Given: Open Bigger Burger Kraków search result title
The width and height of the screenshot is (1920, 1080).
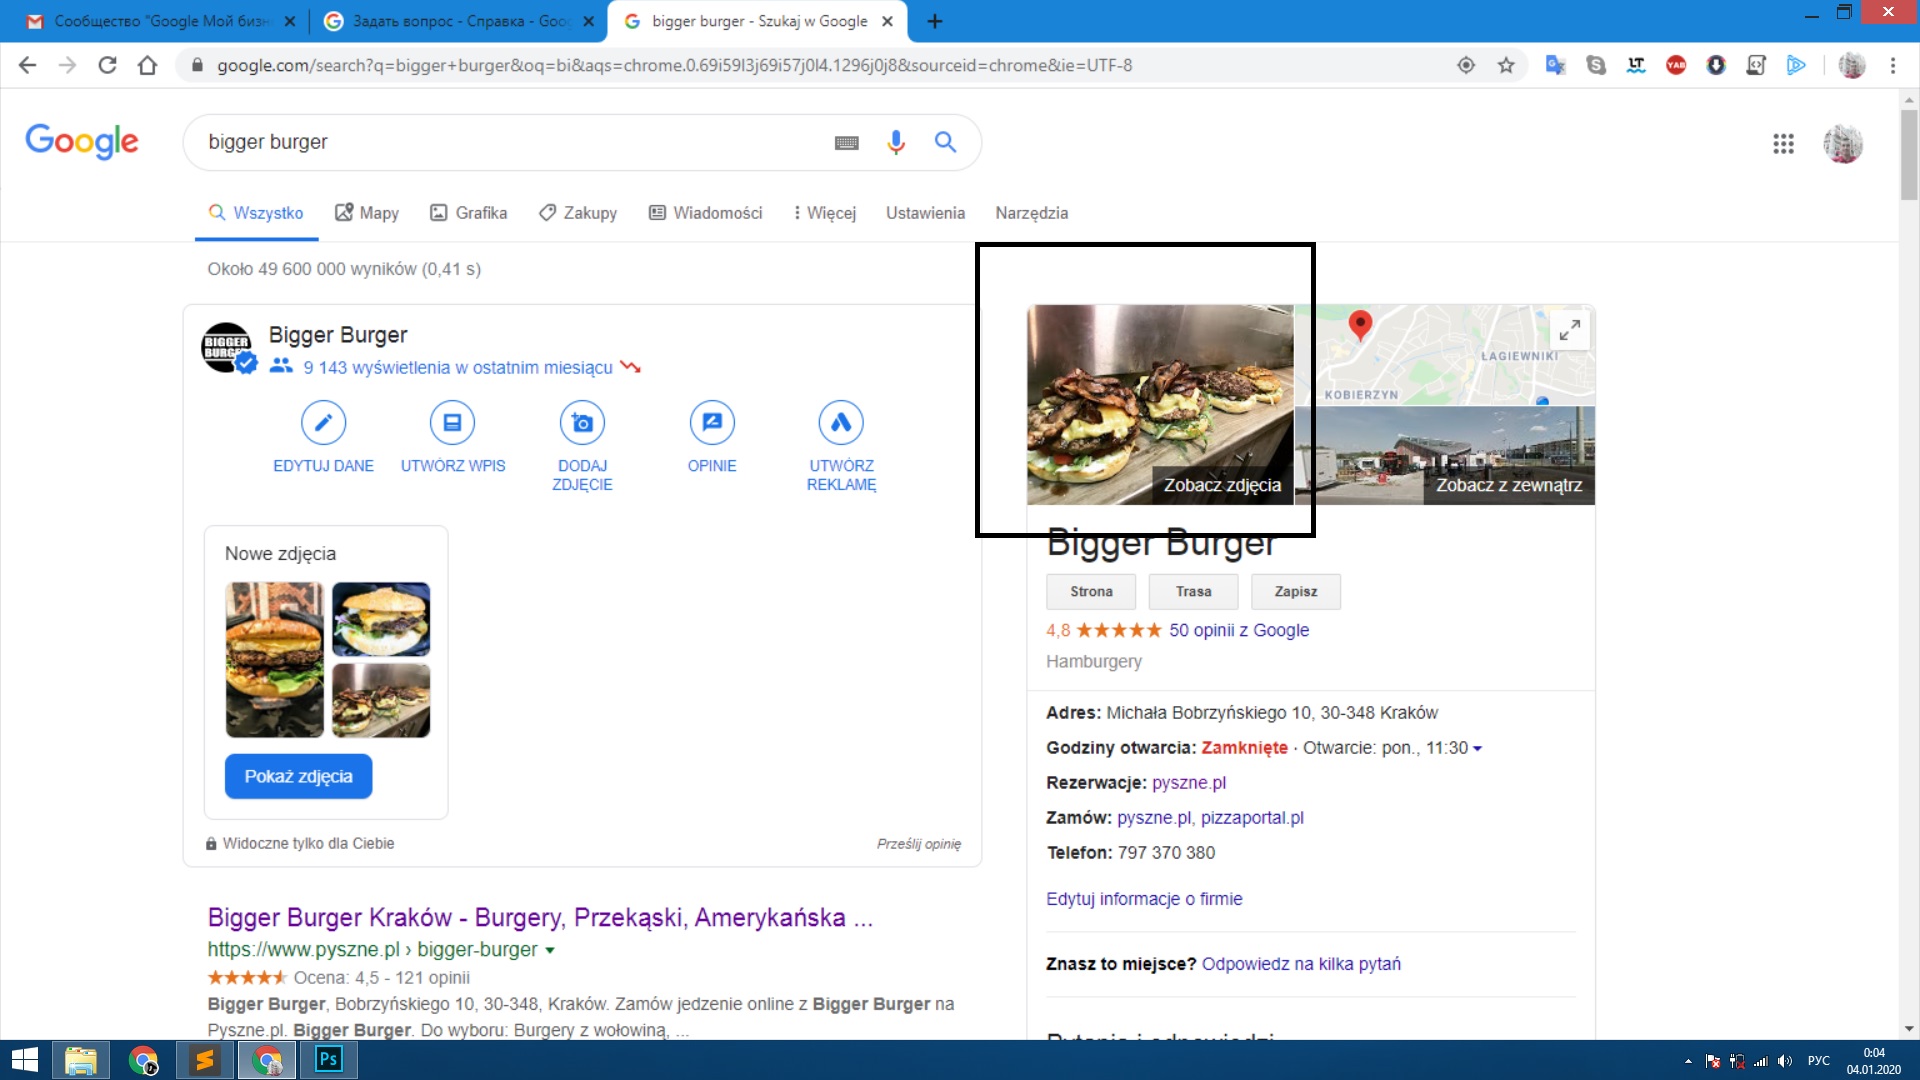Looking at the screenshot, I should (x=540, y=918).
